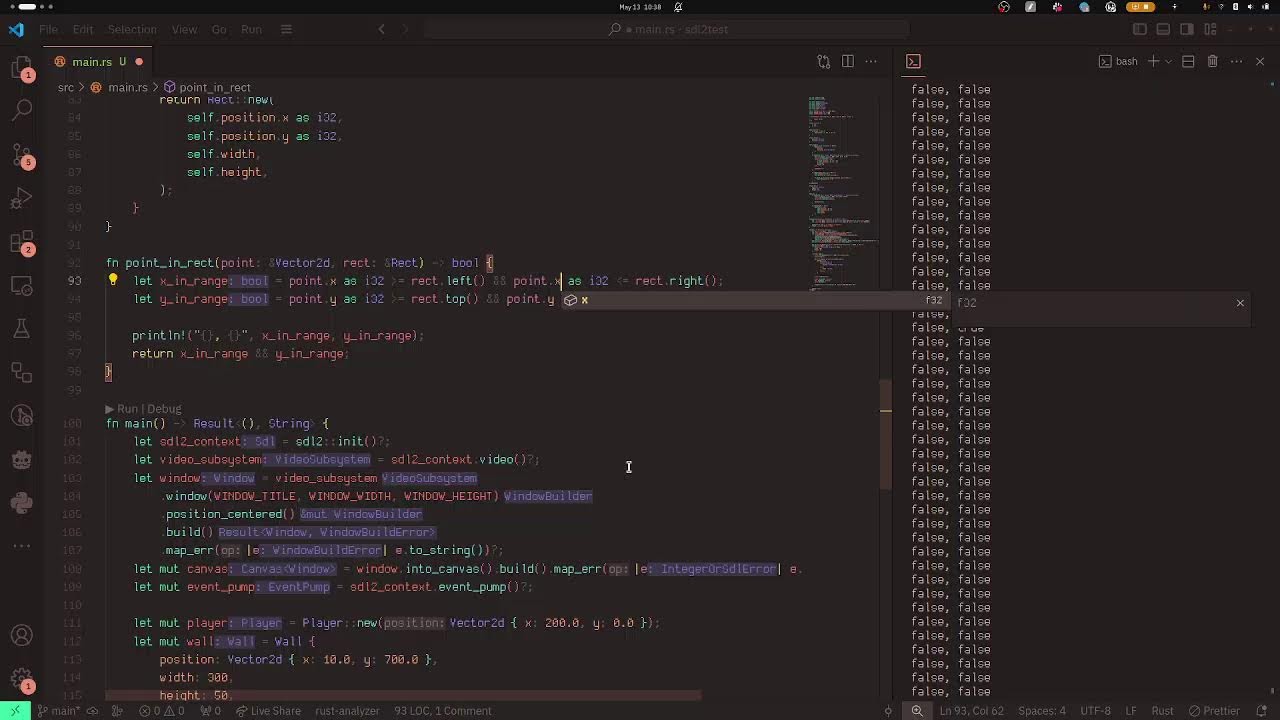The image size is (1280, 720).
Task: Select the main.rs editor tab
Action: click(98, 61)
